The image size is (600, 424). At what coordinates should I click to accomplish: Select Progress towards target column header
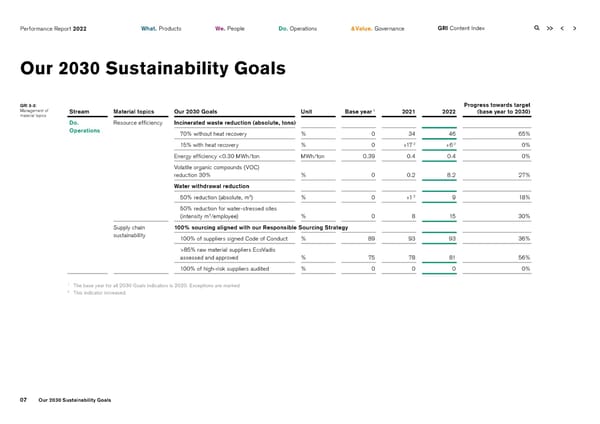click(497, 108)
